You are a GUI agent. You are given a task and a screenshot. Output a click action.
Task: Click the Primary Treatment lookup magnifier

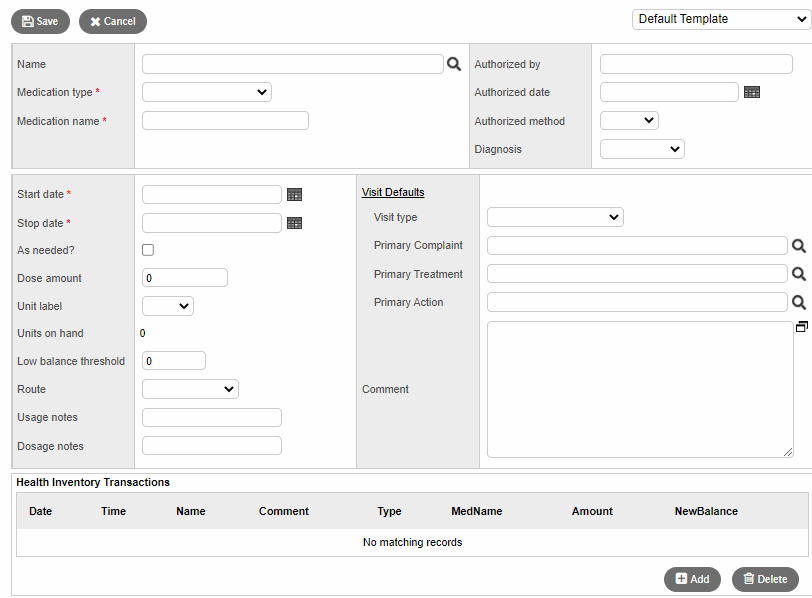(x=799, y=274)
